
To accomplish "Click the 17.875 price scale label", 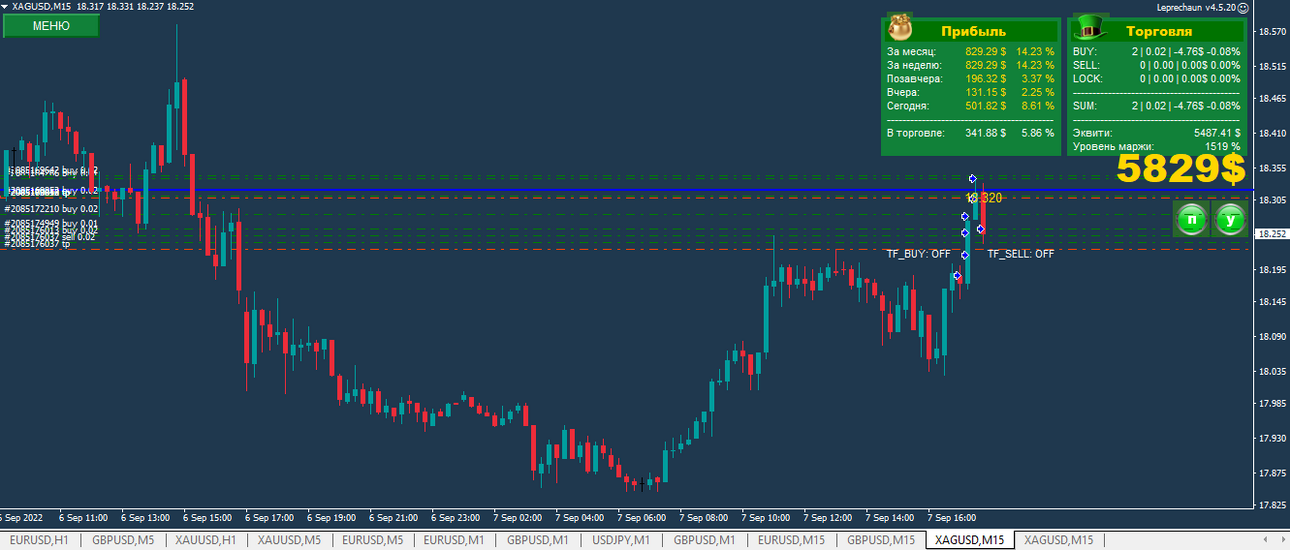I will tap(1272, 473).
